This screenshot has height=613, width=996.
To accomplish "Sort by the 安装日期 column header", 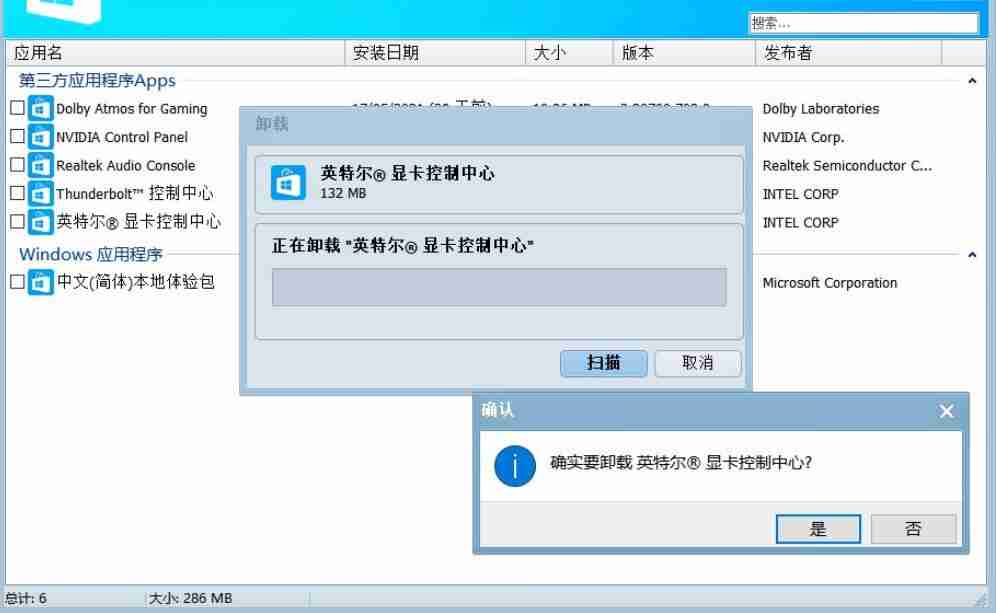I will (x=435, y=53).
